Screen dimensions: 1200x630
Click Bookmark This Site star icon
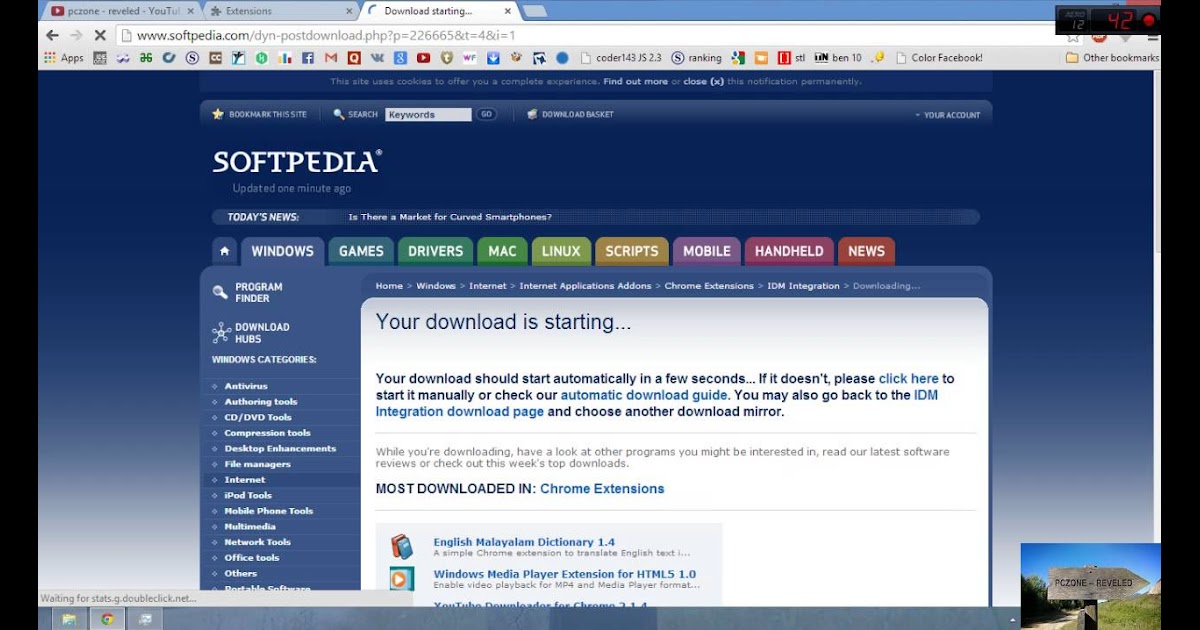click(x=218, y=114)
